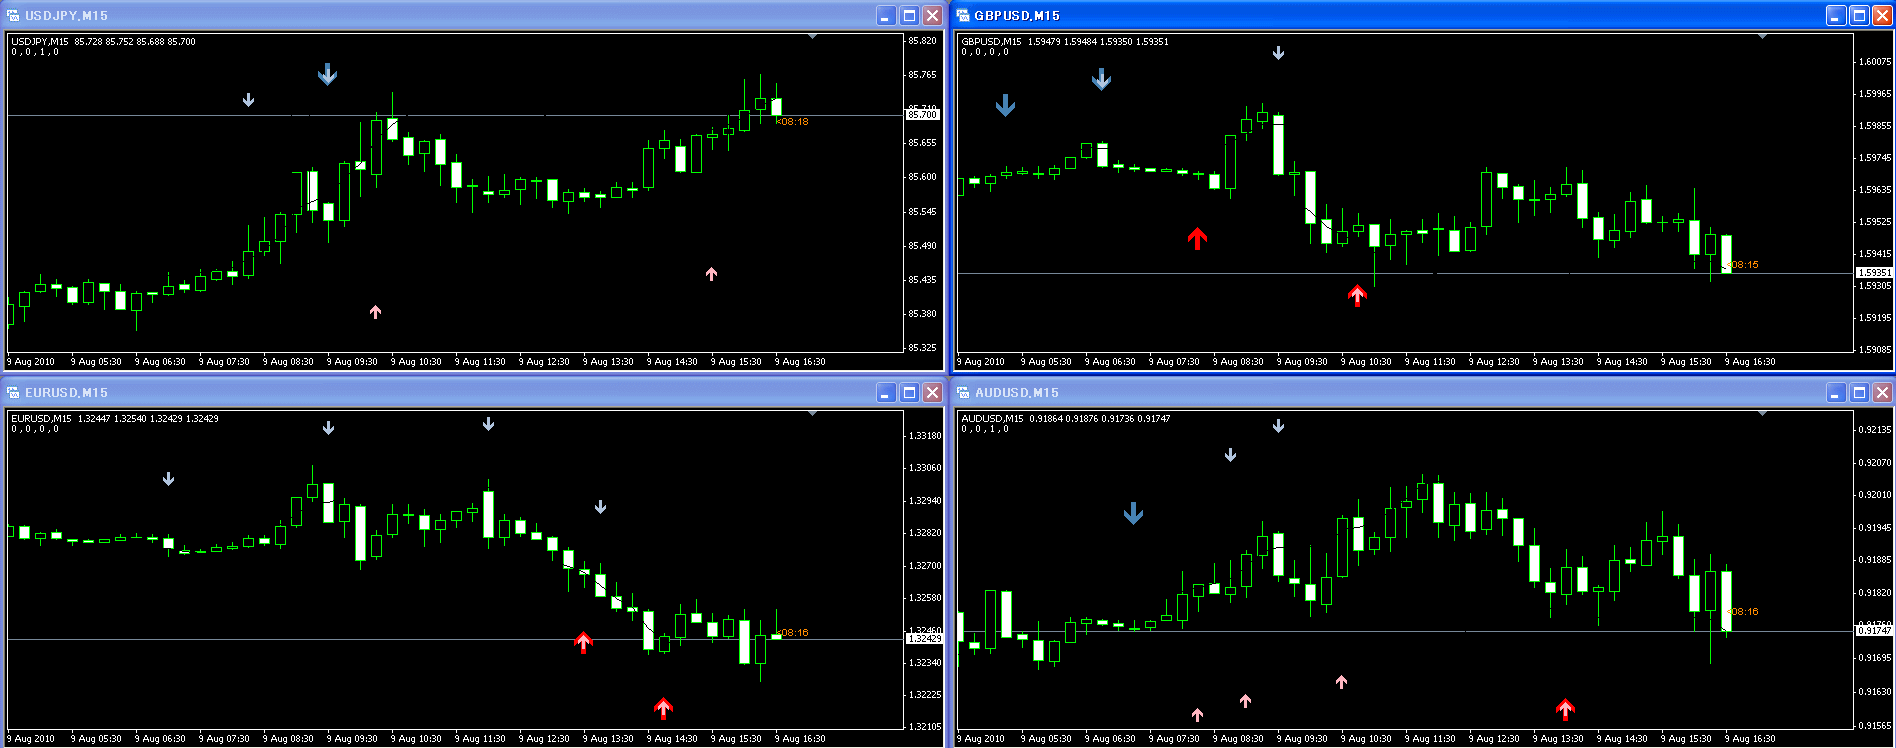Select the red up arrow on AUDUSD chart
The height and width of the screenshot is (748, 1896).
[x=1565, y=709]
